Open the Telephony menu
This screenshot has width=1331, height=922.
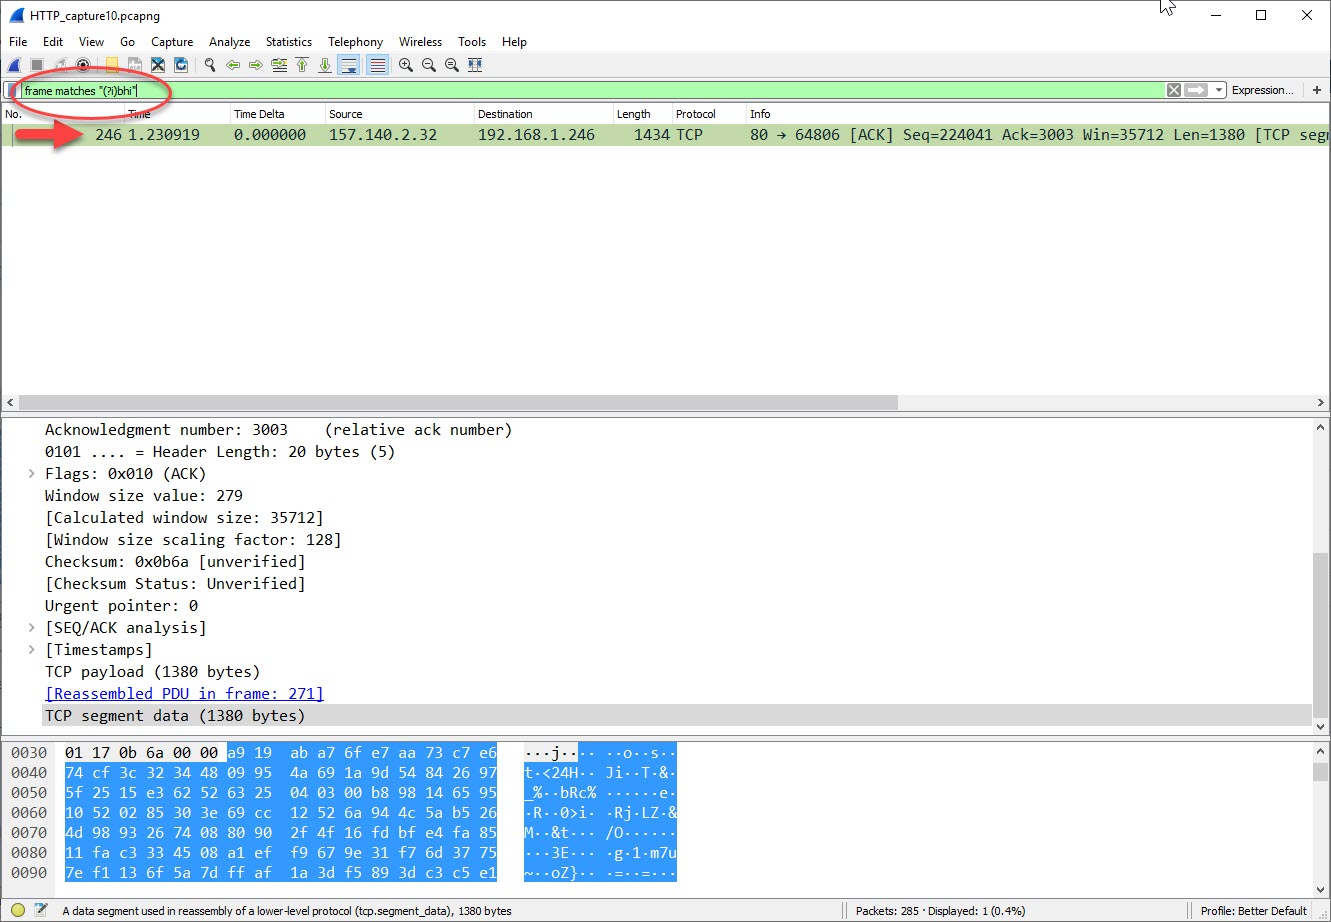[x=355, y=42]
